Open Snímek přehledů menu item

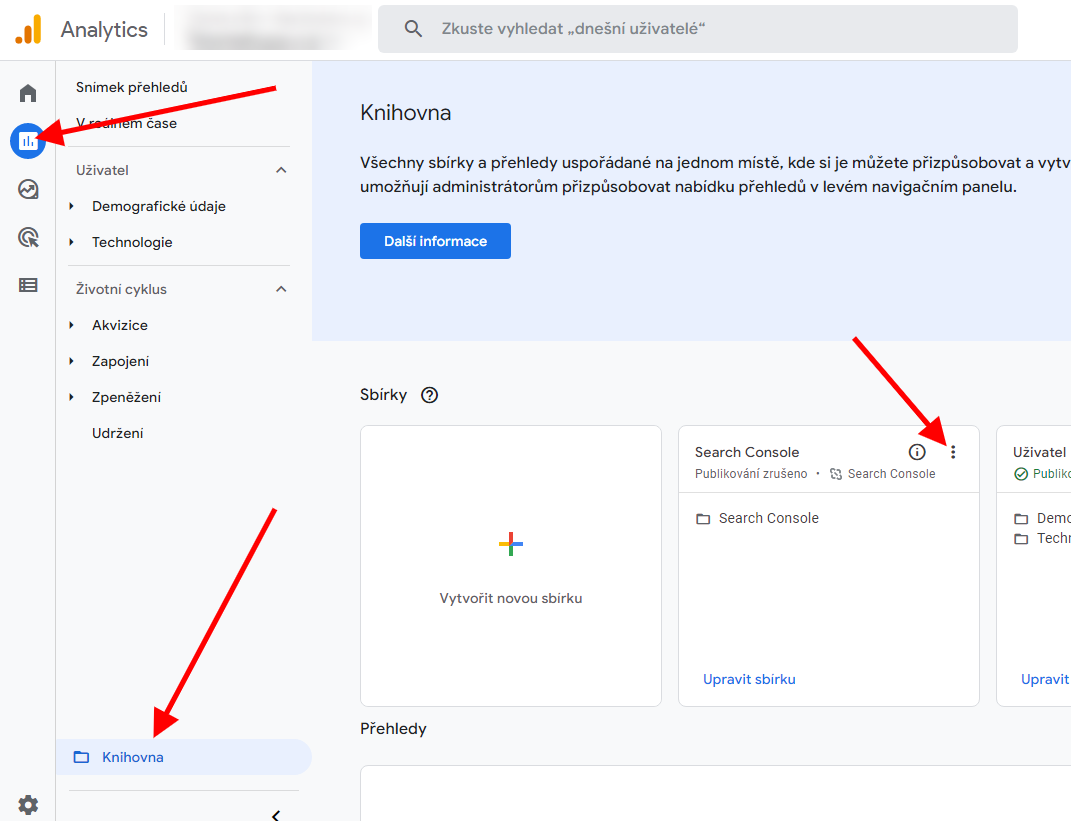[x=132, y=87]
